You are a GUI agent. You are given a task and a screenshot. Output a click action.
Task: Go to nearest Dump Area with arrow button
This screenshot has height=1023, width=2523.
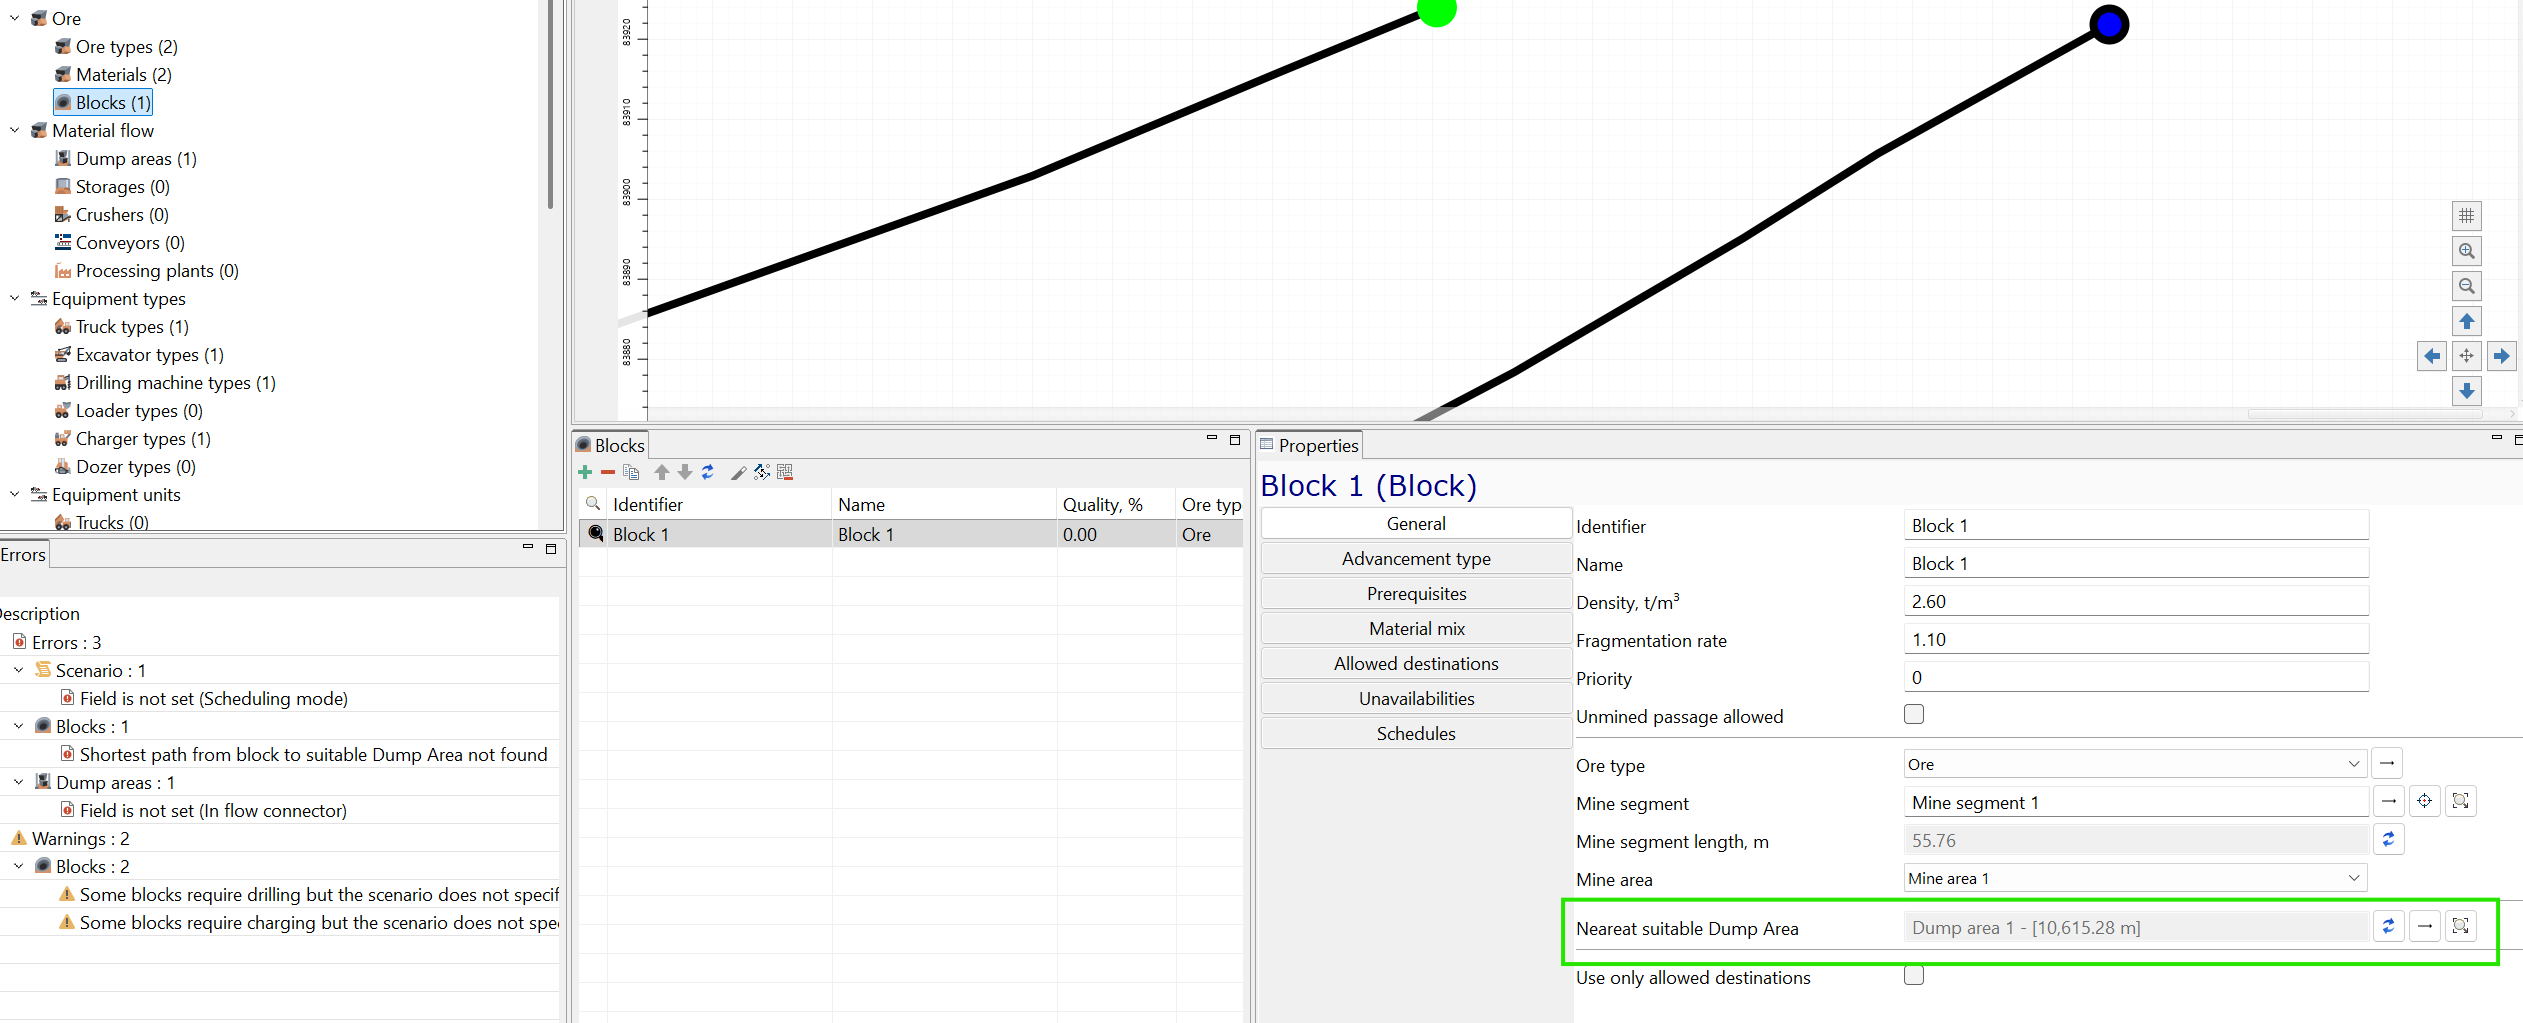(x=2425, y=927)
